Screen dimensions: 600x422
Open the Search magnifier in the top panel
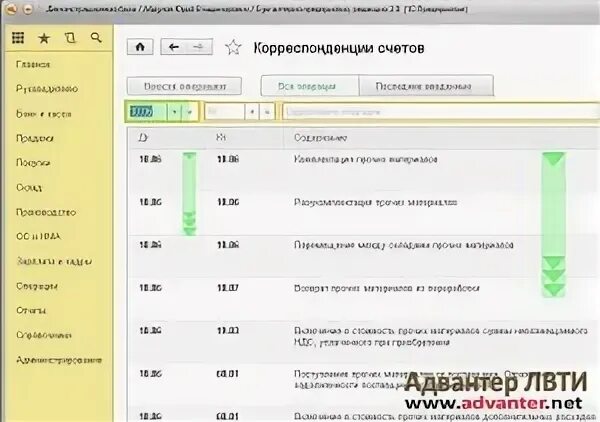96,37
